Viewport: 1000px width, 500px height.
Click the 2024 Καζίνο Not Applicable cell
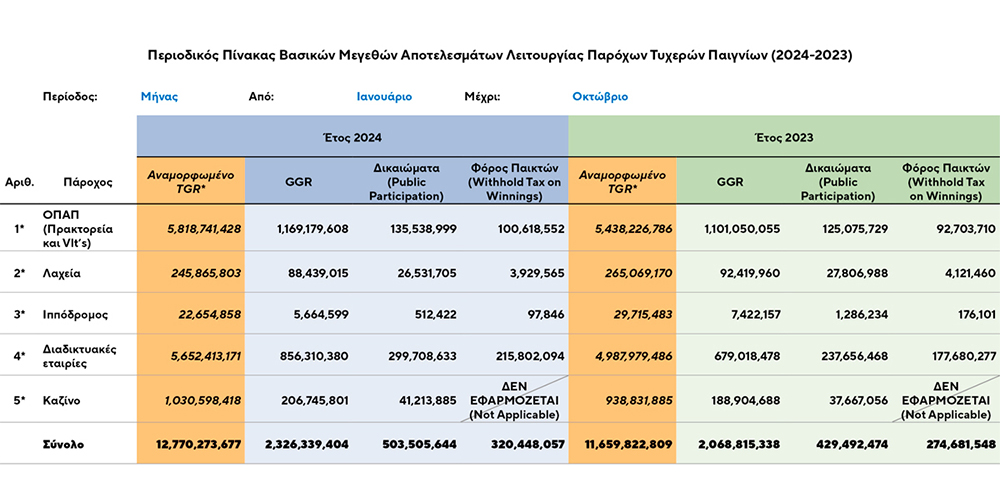pyautogui.click(x=514, y=399)
